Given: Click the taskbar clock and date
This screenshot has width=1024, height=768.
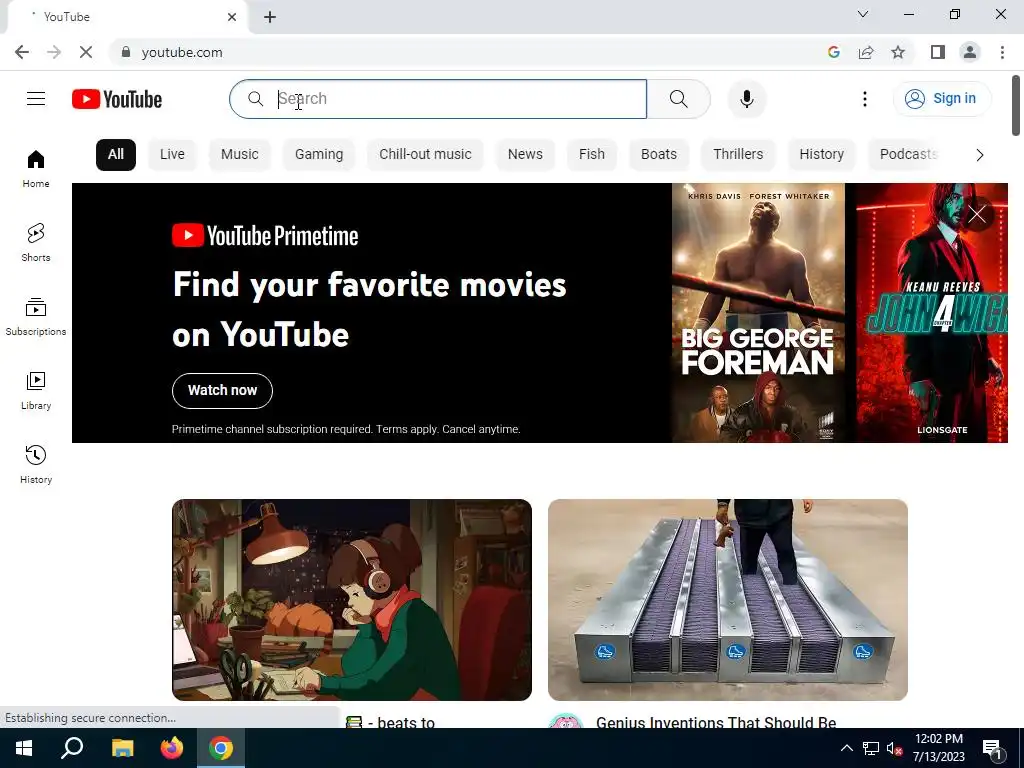Looking at the screenshot, I should pyautogui.click(x=938, y=748).
